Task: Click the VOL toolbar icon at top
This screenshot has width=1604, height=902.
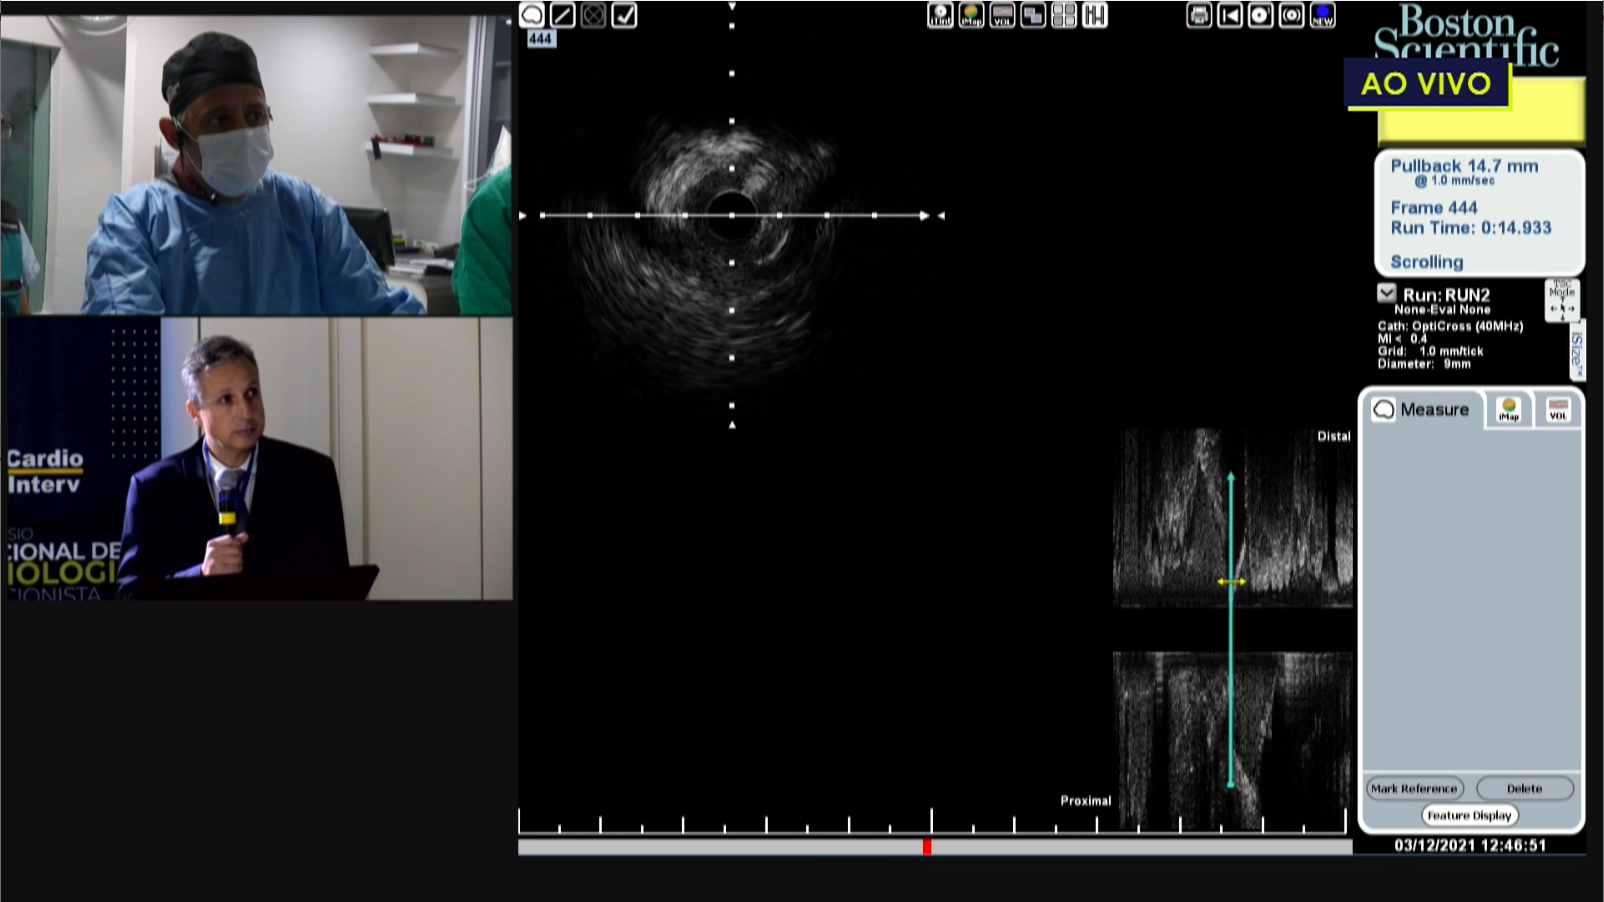Action: tap(1002, 15)
